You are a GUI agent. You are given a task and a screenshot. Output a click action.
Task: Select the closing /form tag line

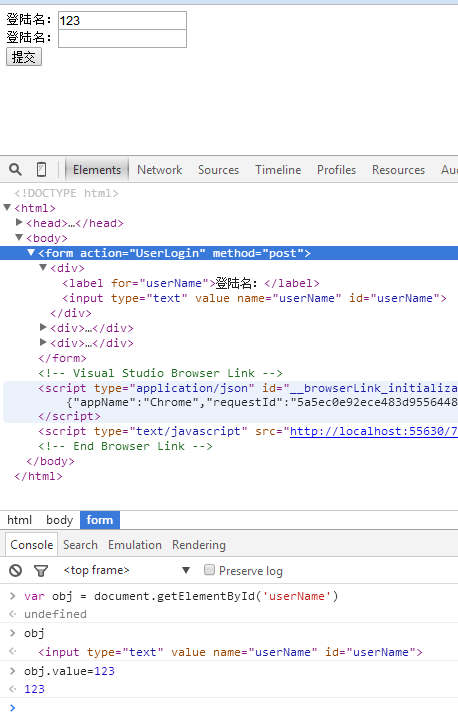click(x=62, y=358)
